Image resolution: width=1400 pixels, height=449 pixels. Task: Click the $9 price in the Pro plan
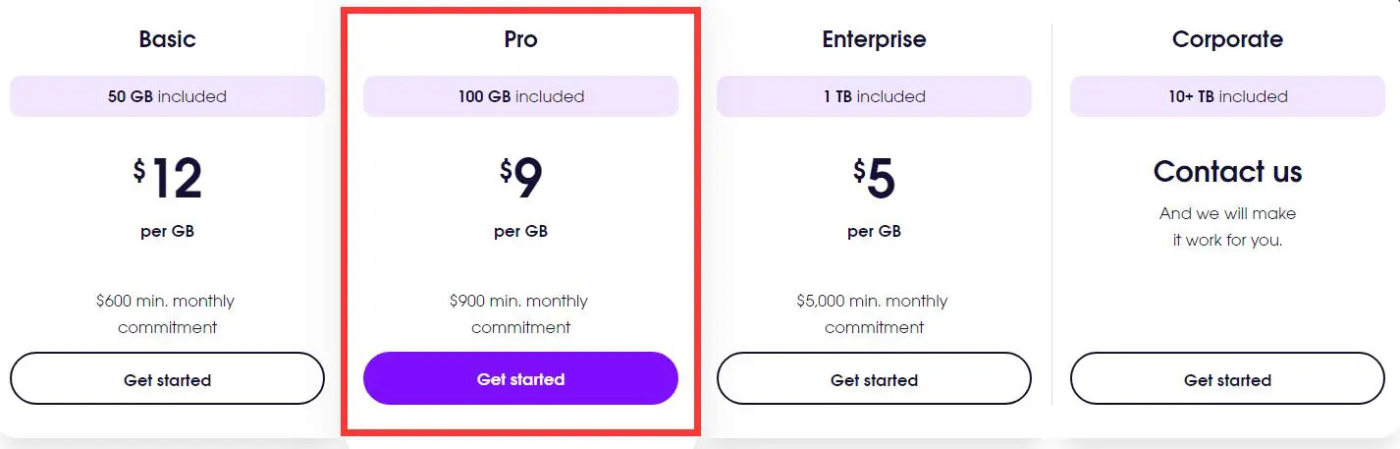pyautogui.click(x=521, y=179)
